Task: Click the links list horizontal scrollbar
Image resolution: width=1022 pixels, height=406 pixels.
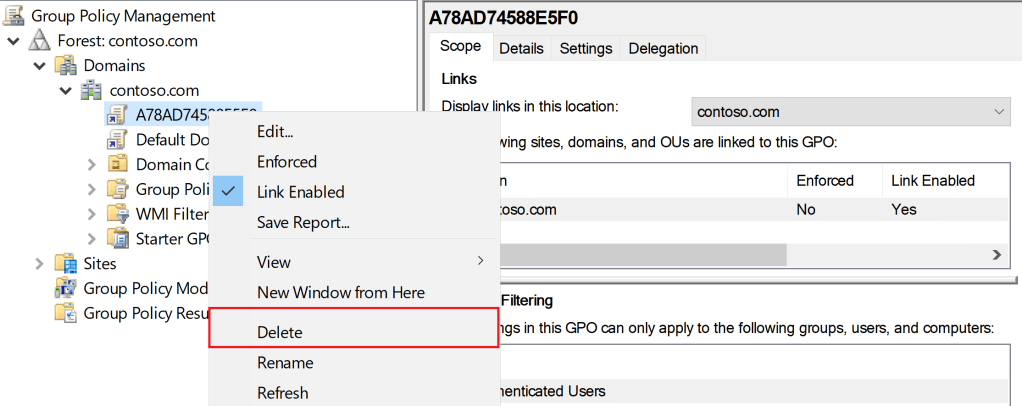Action: 640,255
